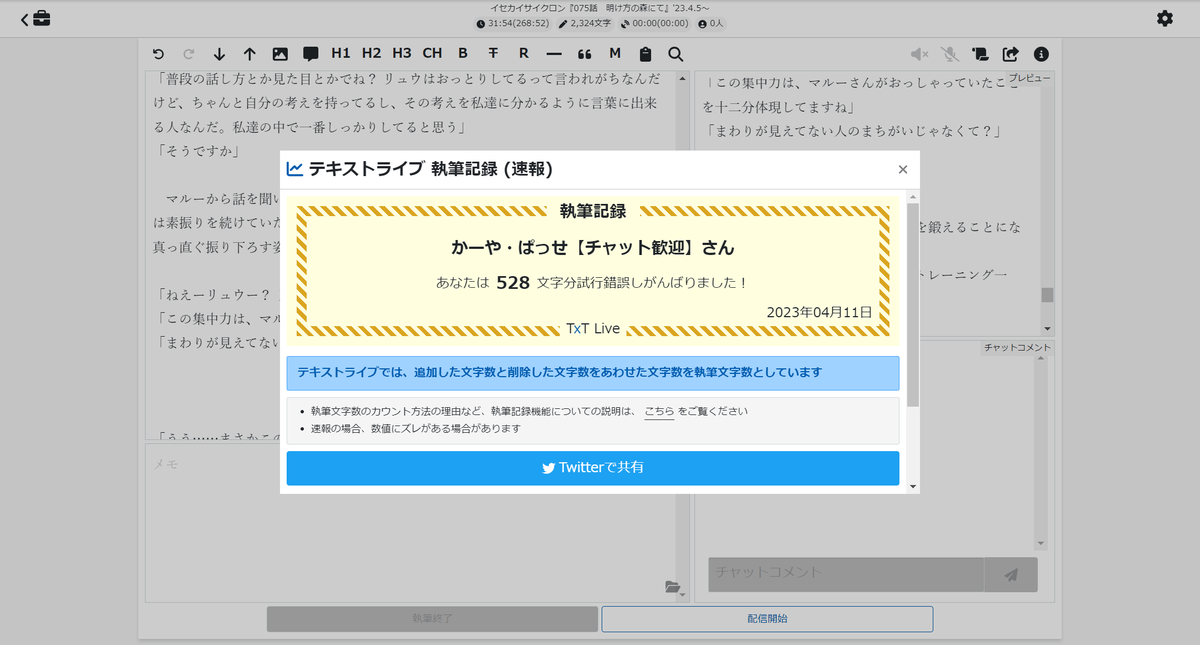This screenshot has height=645, width=1200.
Task: Apply H2 heading formatting
Action: [372, 53]
